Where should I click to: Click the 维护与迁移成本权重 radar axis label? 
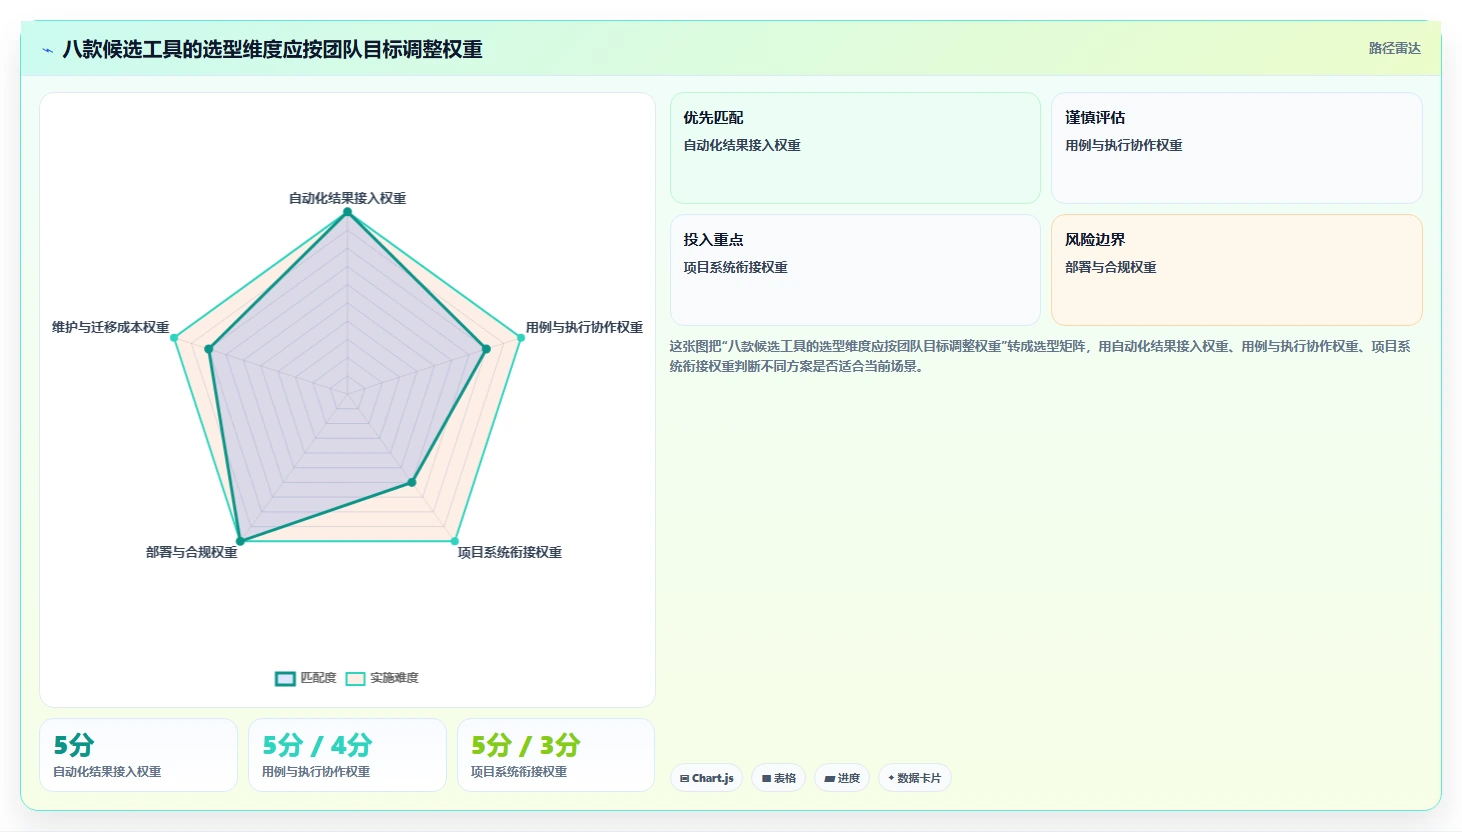pyautogui.click(x=111, y=327)
